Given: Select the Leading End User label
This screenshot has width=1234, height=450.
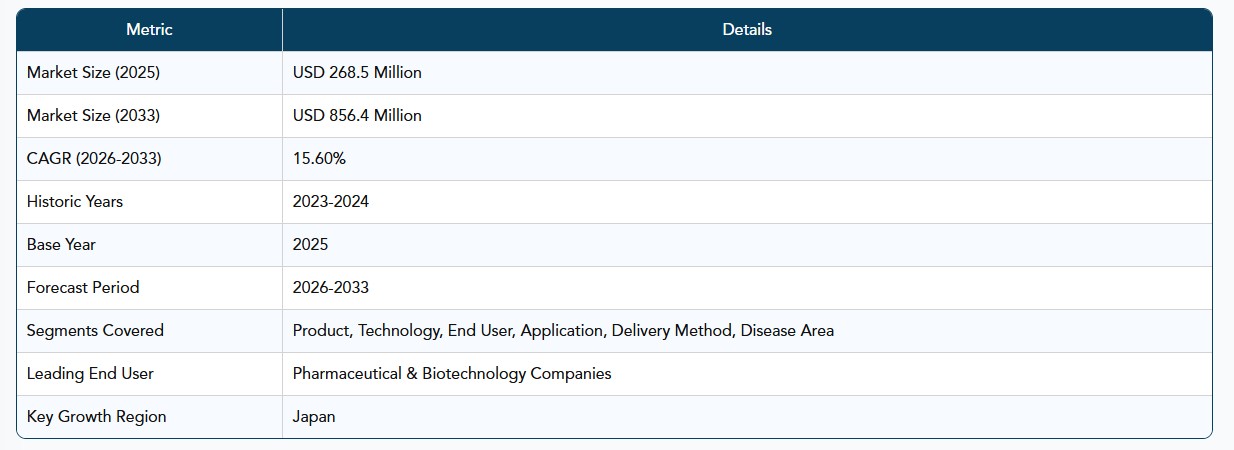Looking at the screenshot, I should coord(90,374).
